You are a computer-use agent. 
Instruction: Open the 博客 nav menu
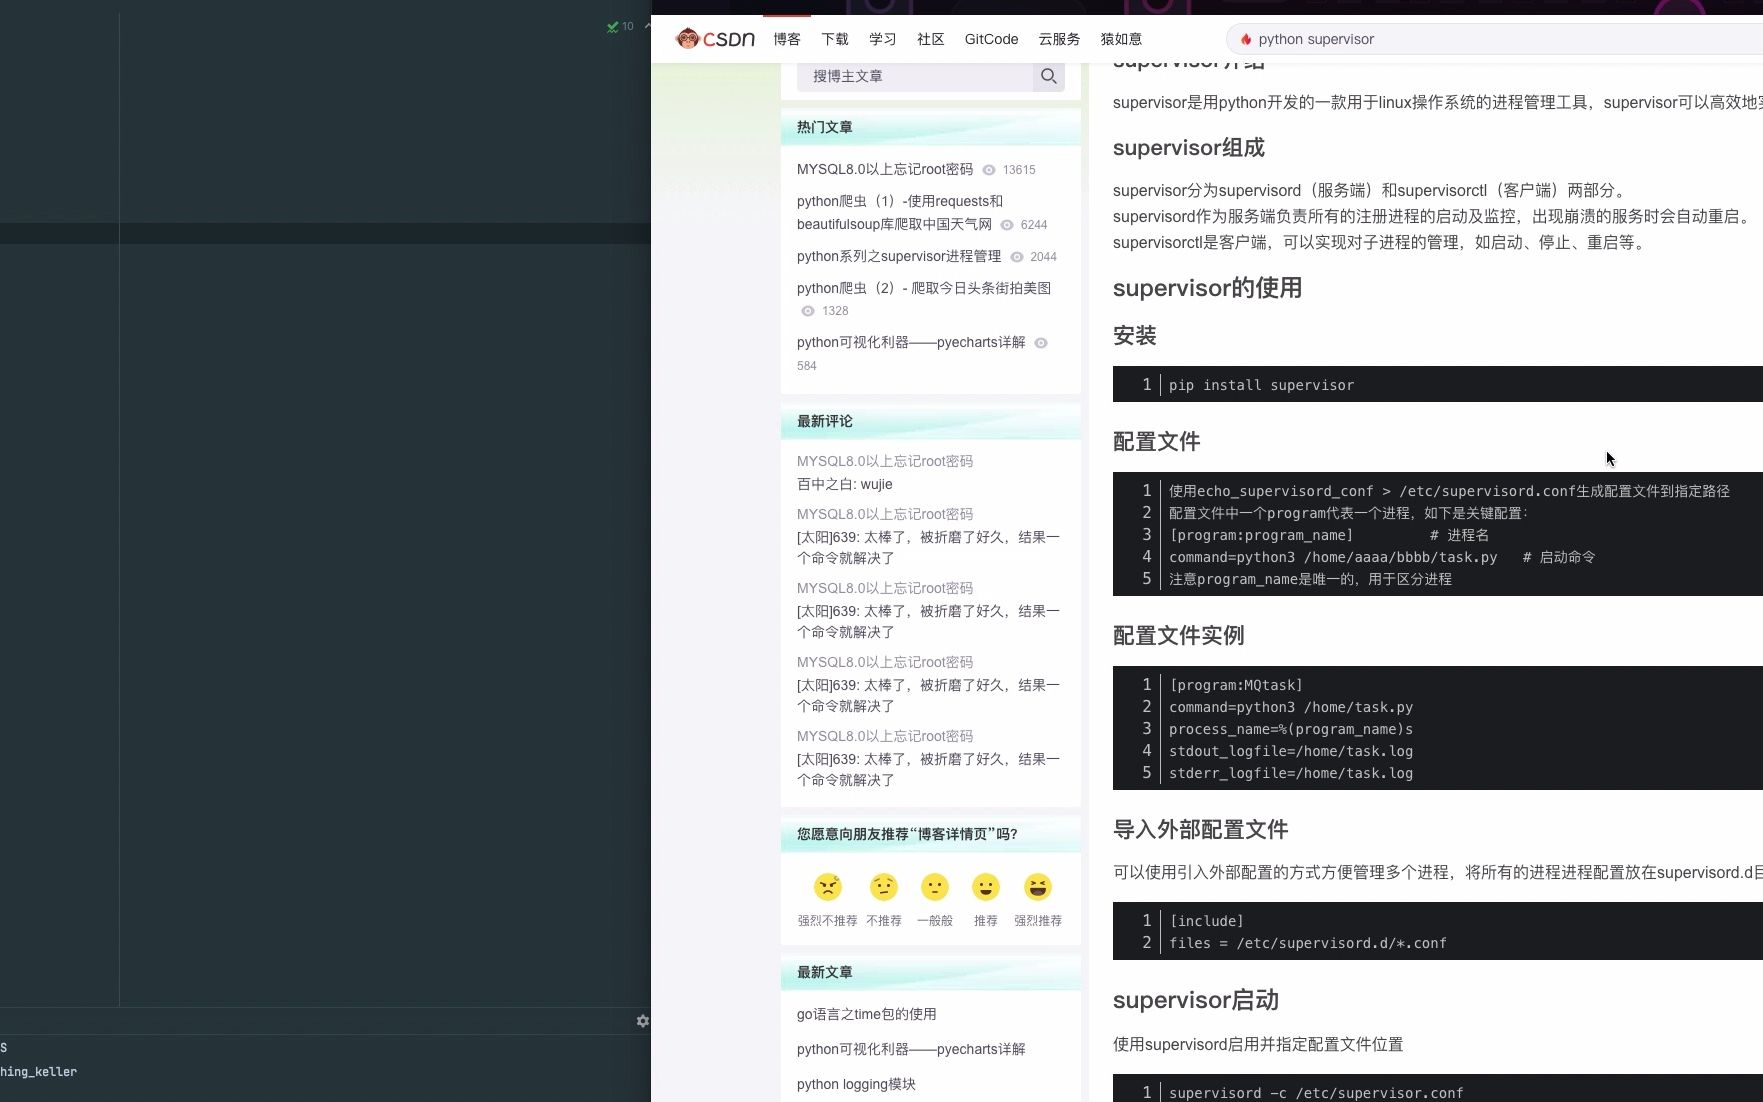click(787, 39)
